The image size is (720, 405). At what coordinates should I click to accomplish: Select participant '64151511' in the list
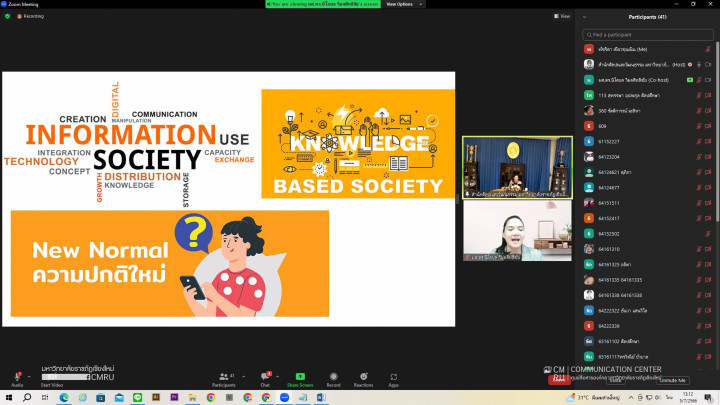pos(648,203)
